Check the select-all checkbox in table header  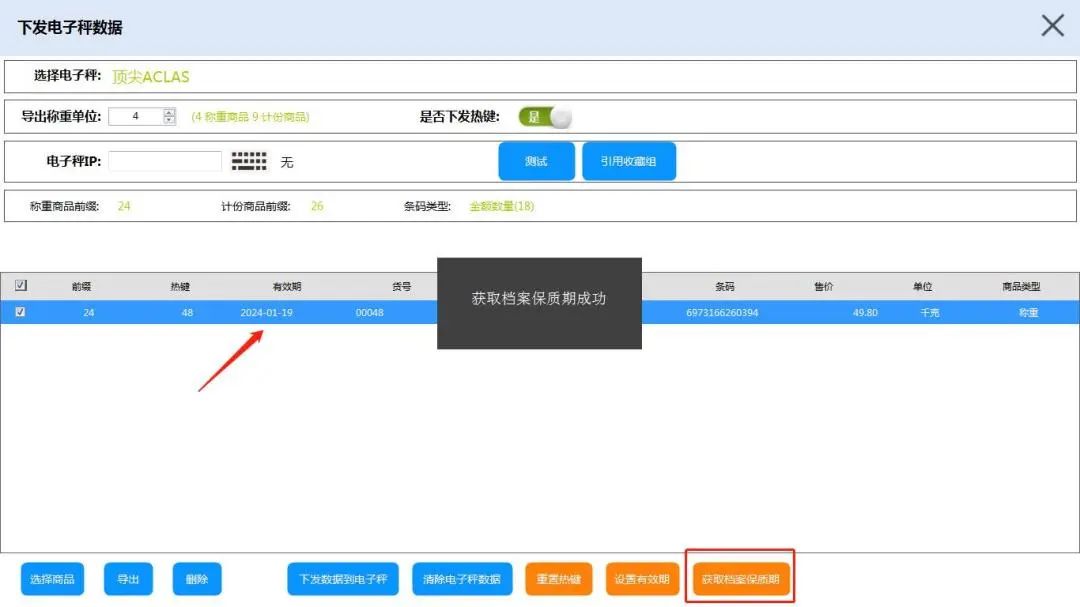(x=21, y=286)
